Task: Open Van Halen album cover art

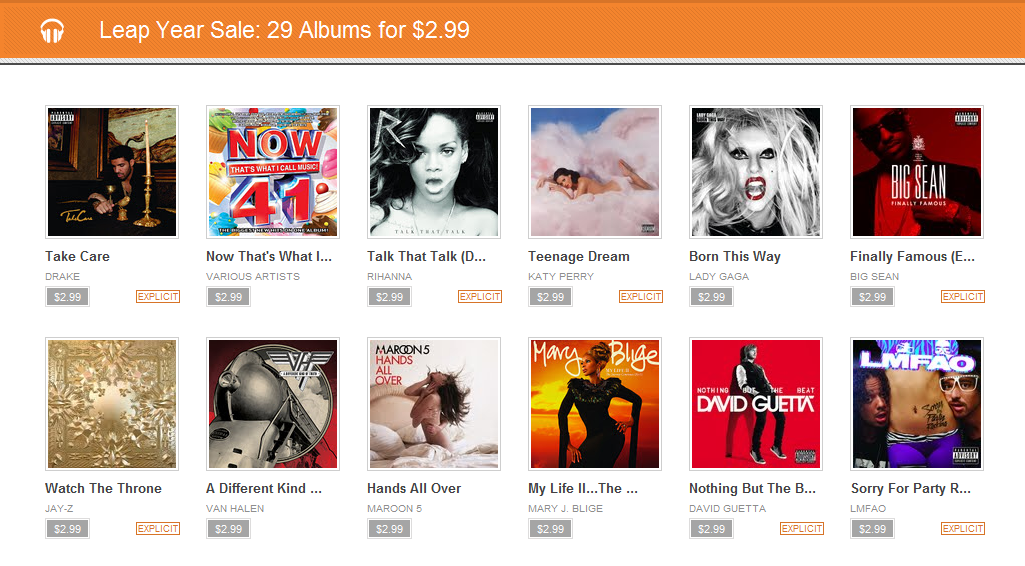Action: 273,404
